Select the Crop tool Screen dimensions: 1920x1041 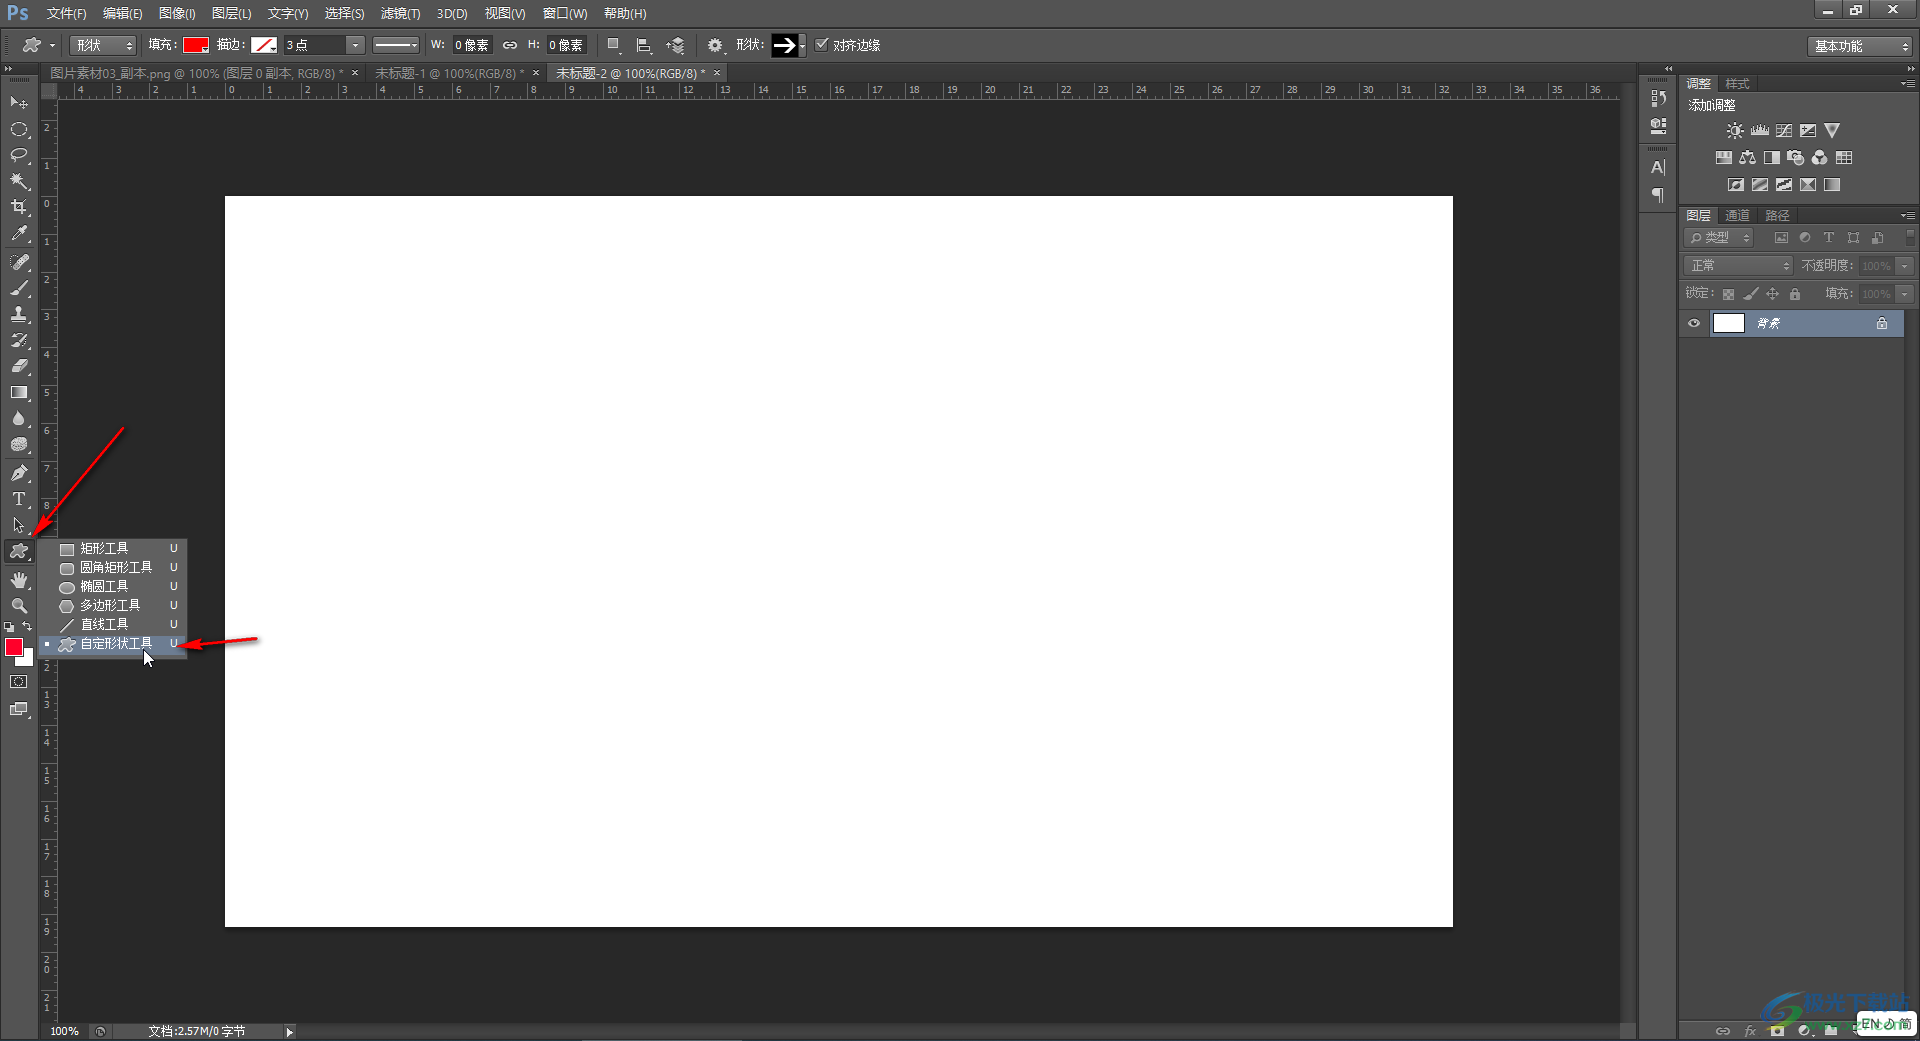(x=19, y=207)
